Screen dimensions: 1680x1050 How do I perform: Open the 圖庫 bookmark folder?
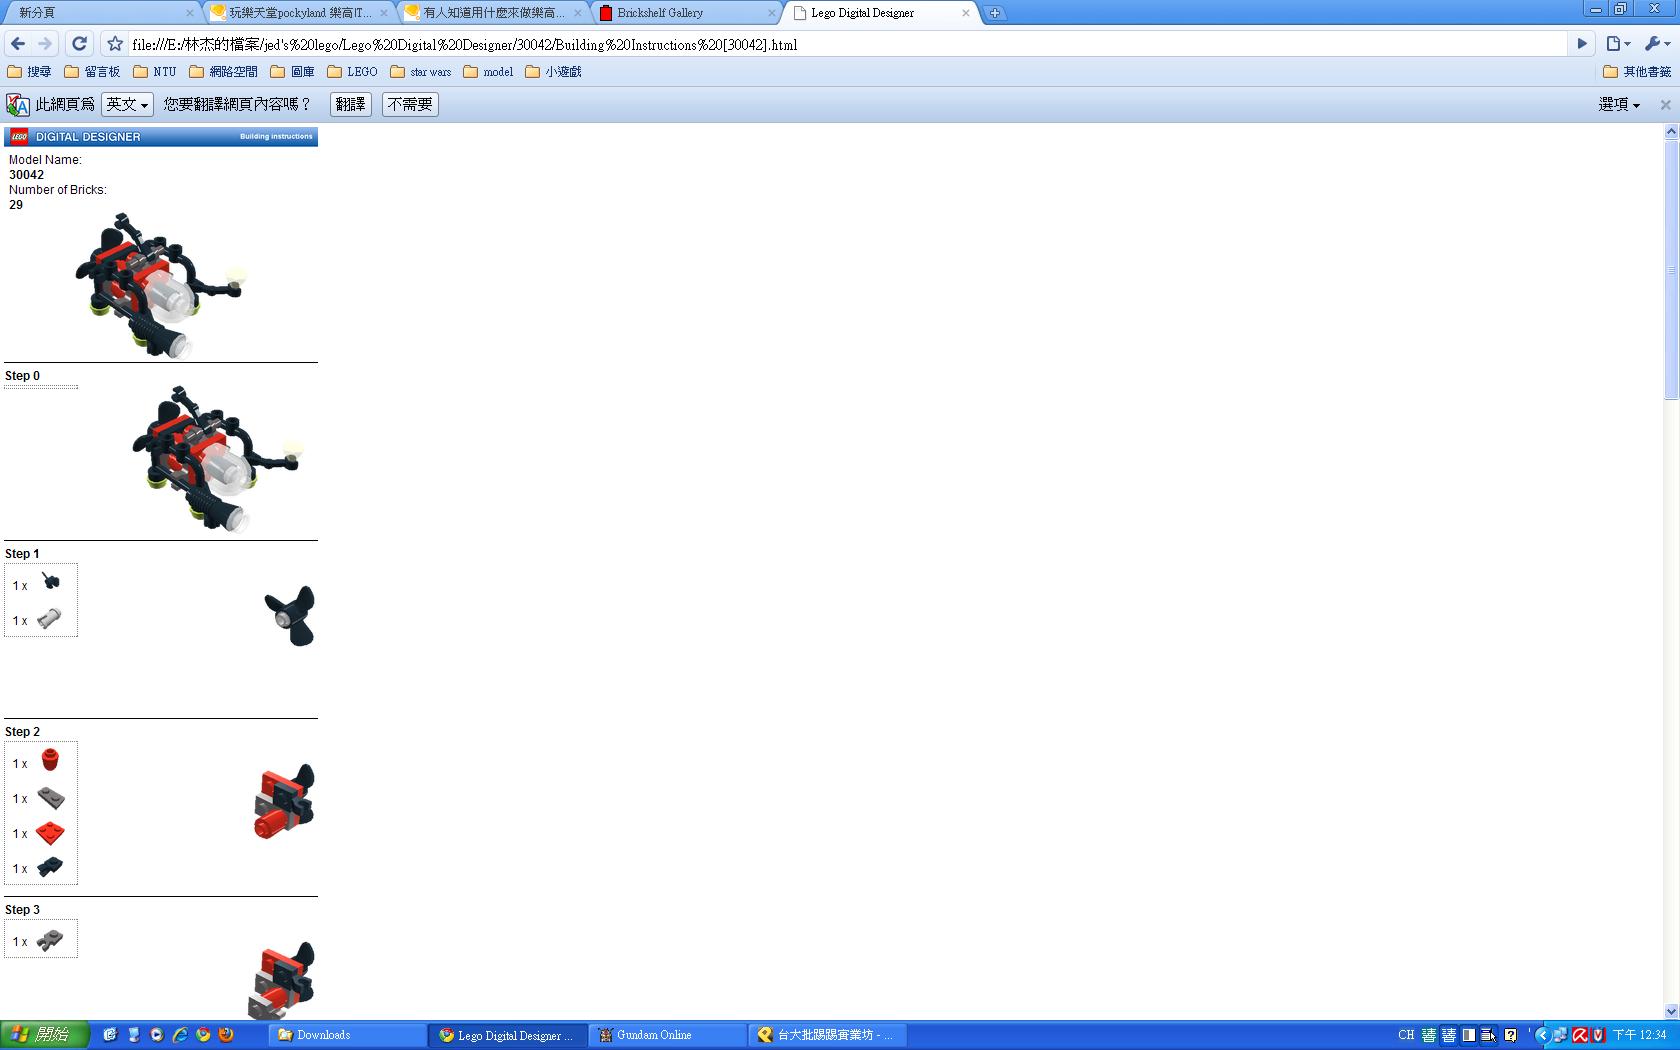(x=292, y=72)
